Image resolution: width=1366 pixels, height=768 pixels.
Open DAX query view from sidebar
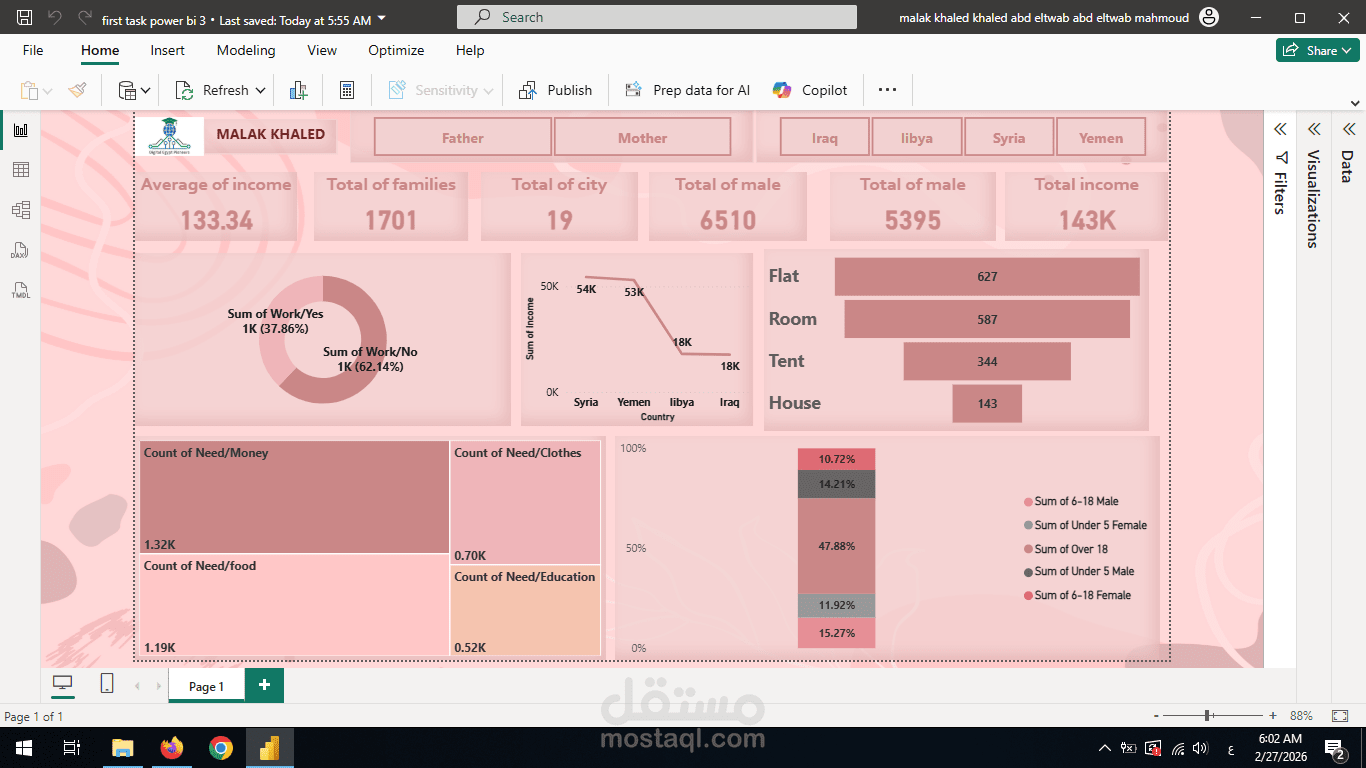coord(20,250)
